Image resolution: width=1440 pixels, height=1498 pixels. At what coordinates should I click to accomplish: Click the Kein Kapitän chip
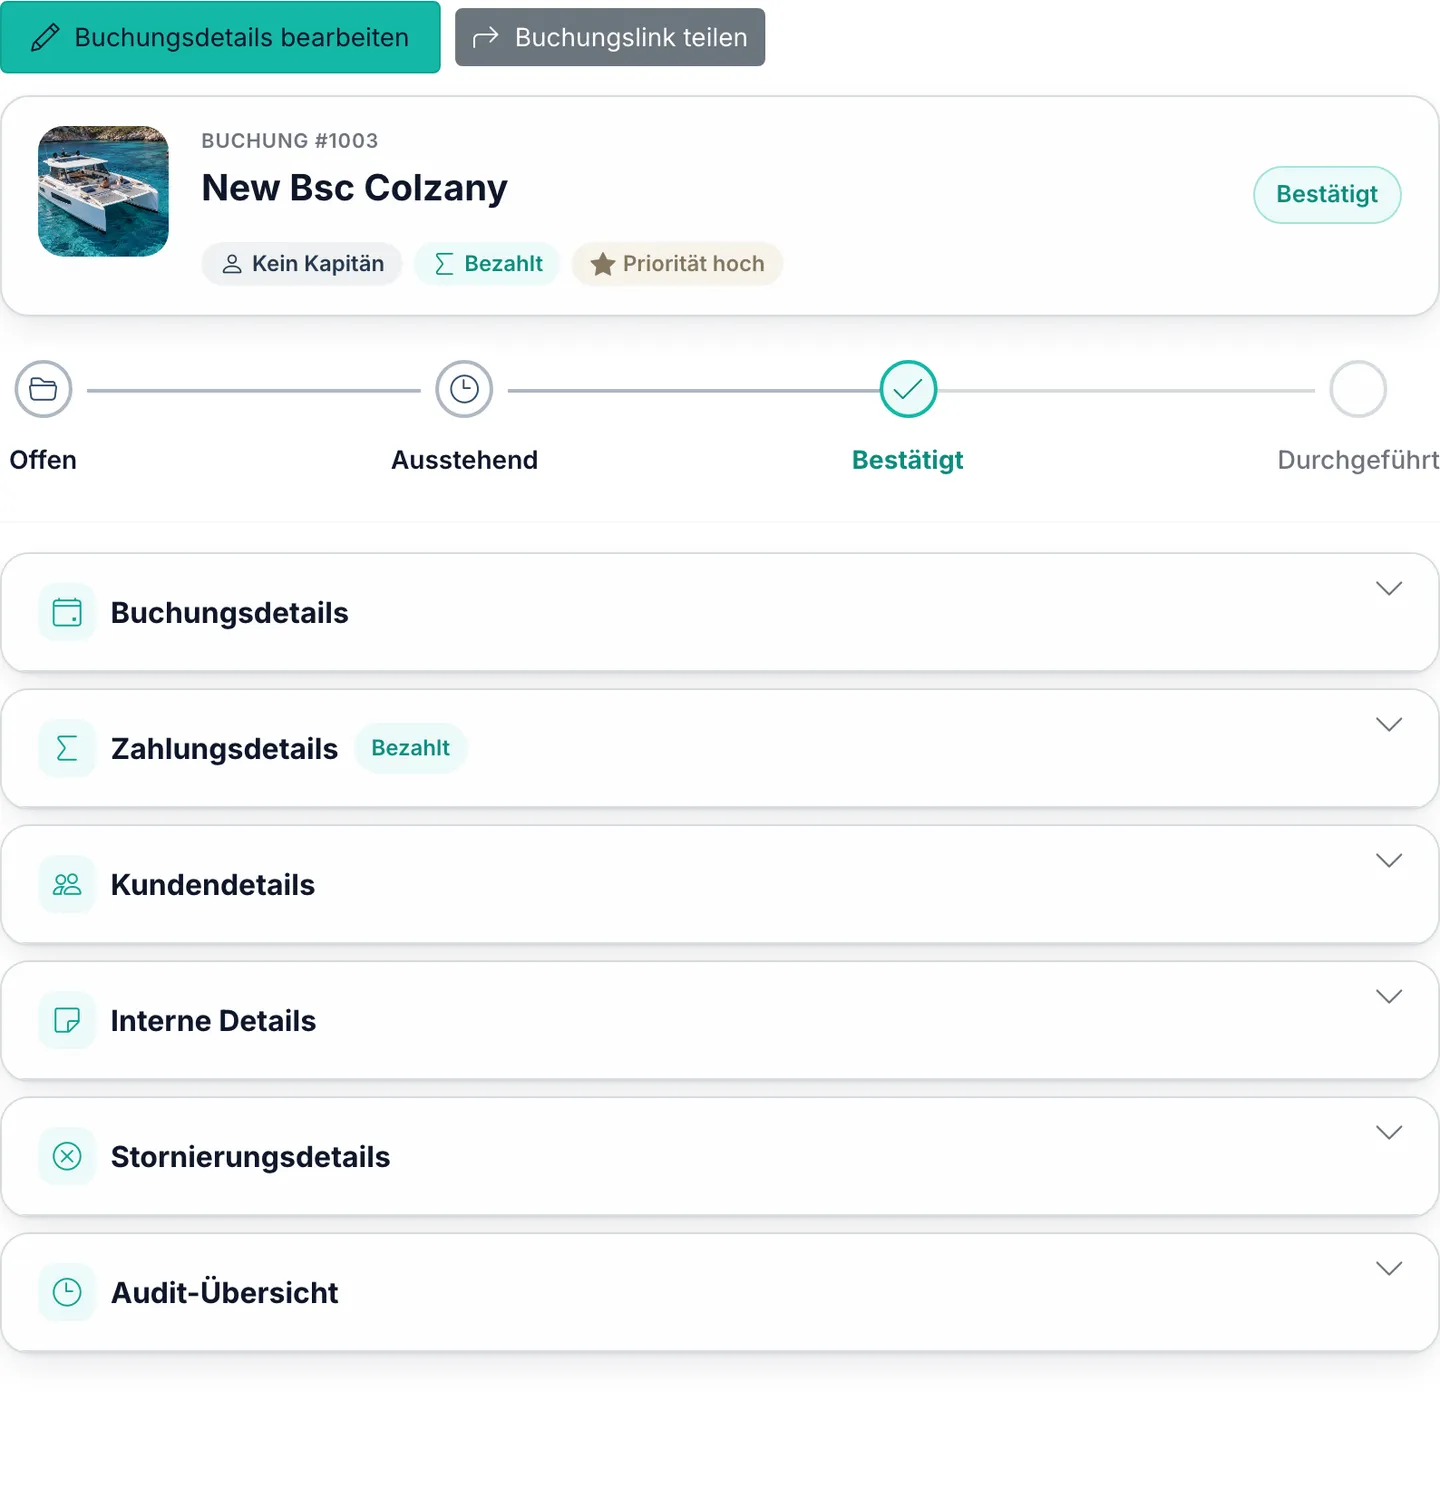click(x=302, y=264)
